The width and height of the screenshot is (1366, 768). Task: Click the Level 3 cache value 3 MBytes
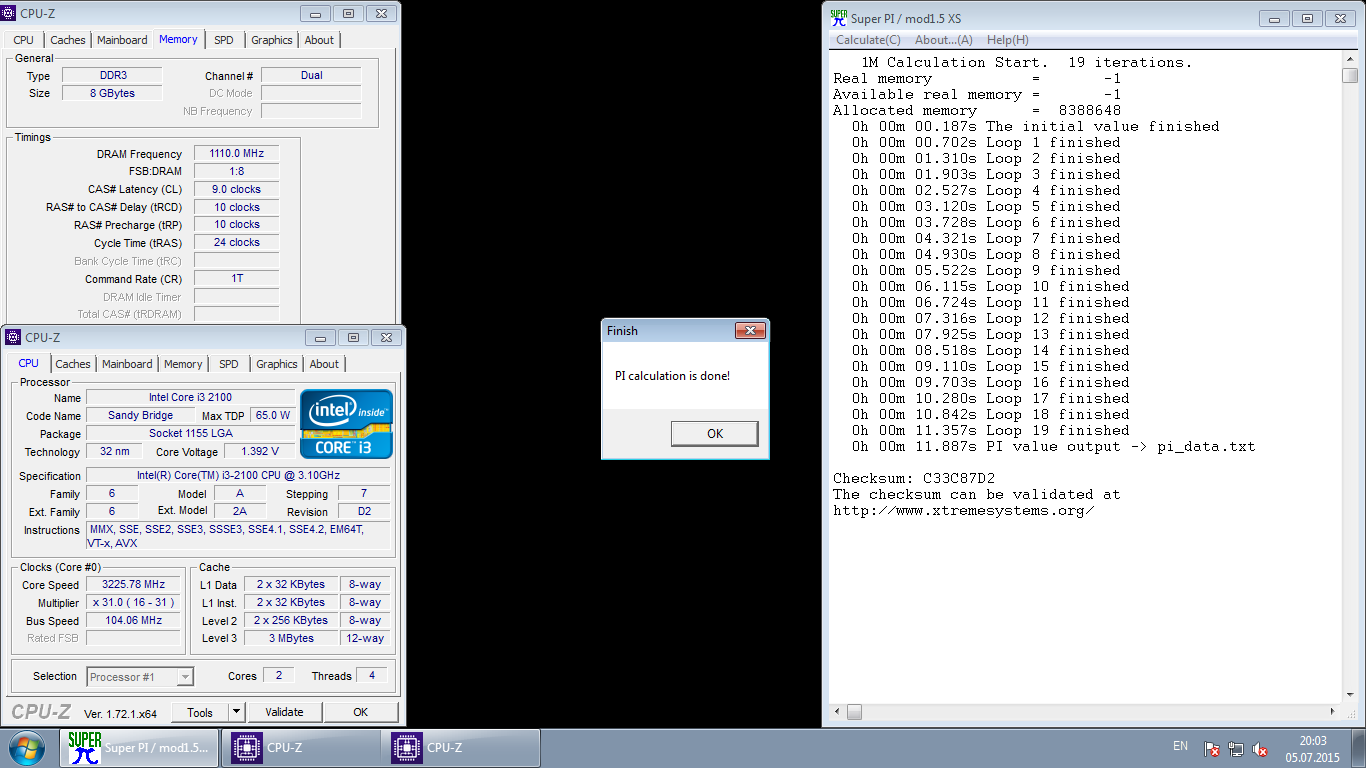(291, 638)
